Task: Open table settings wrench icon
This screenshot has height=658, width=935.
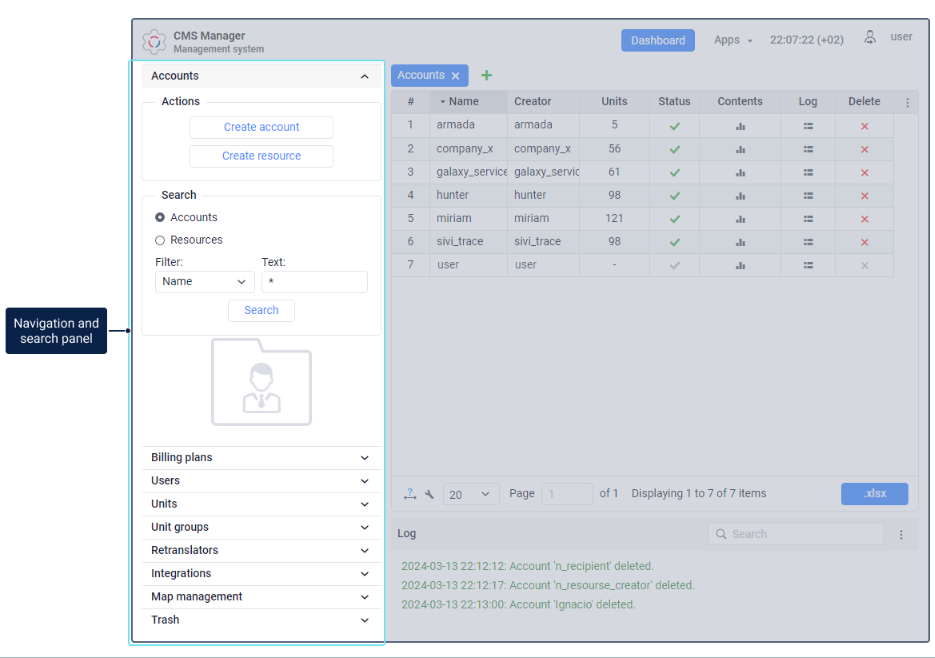Action: (429, 494)
